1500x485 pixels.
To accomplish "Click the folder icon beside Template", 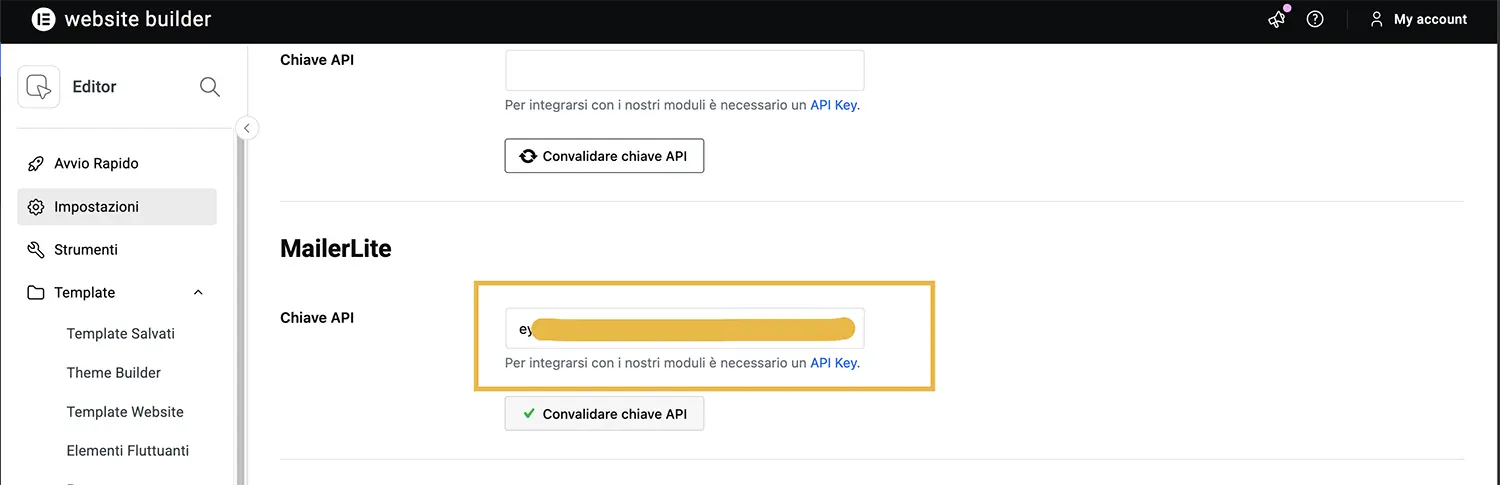I will click(36, 292).
